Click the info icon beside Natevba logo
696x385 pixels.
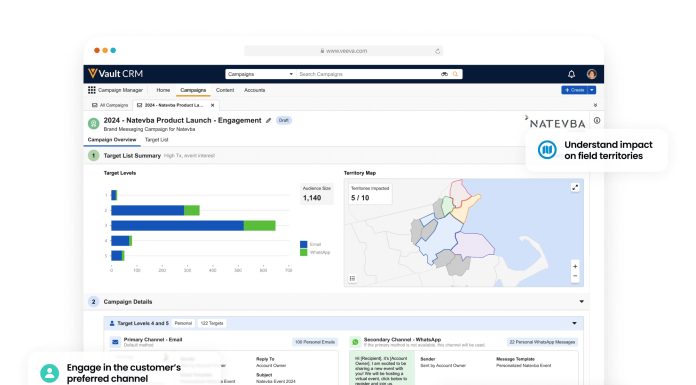[597, 120]
